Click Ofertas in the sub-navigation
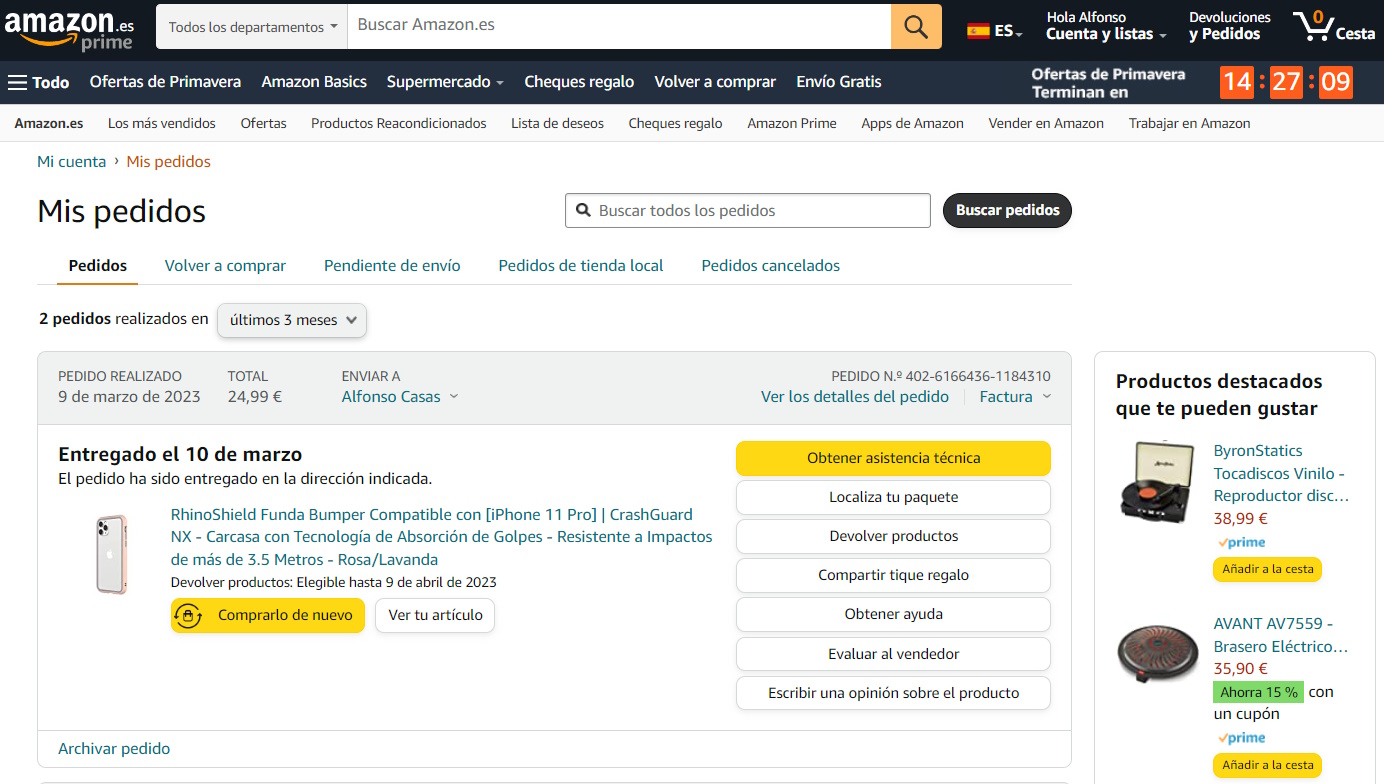Screen dimensions: 1384x784 (x=263, y=123)
